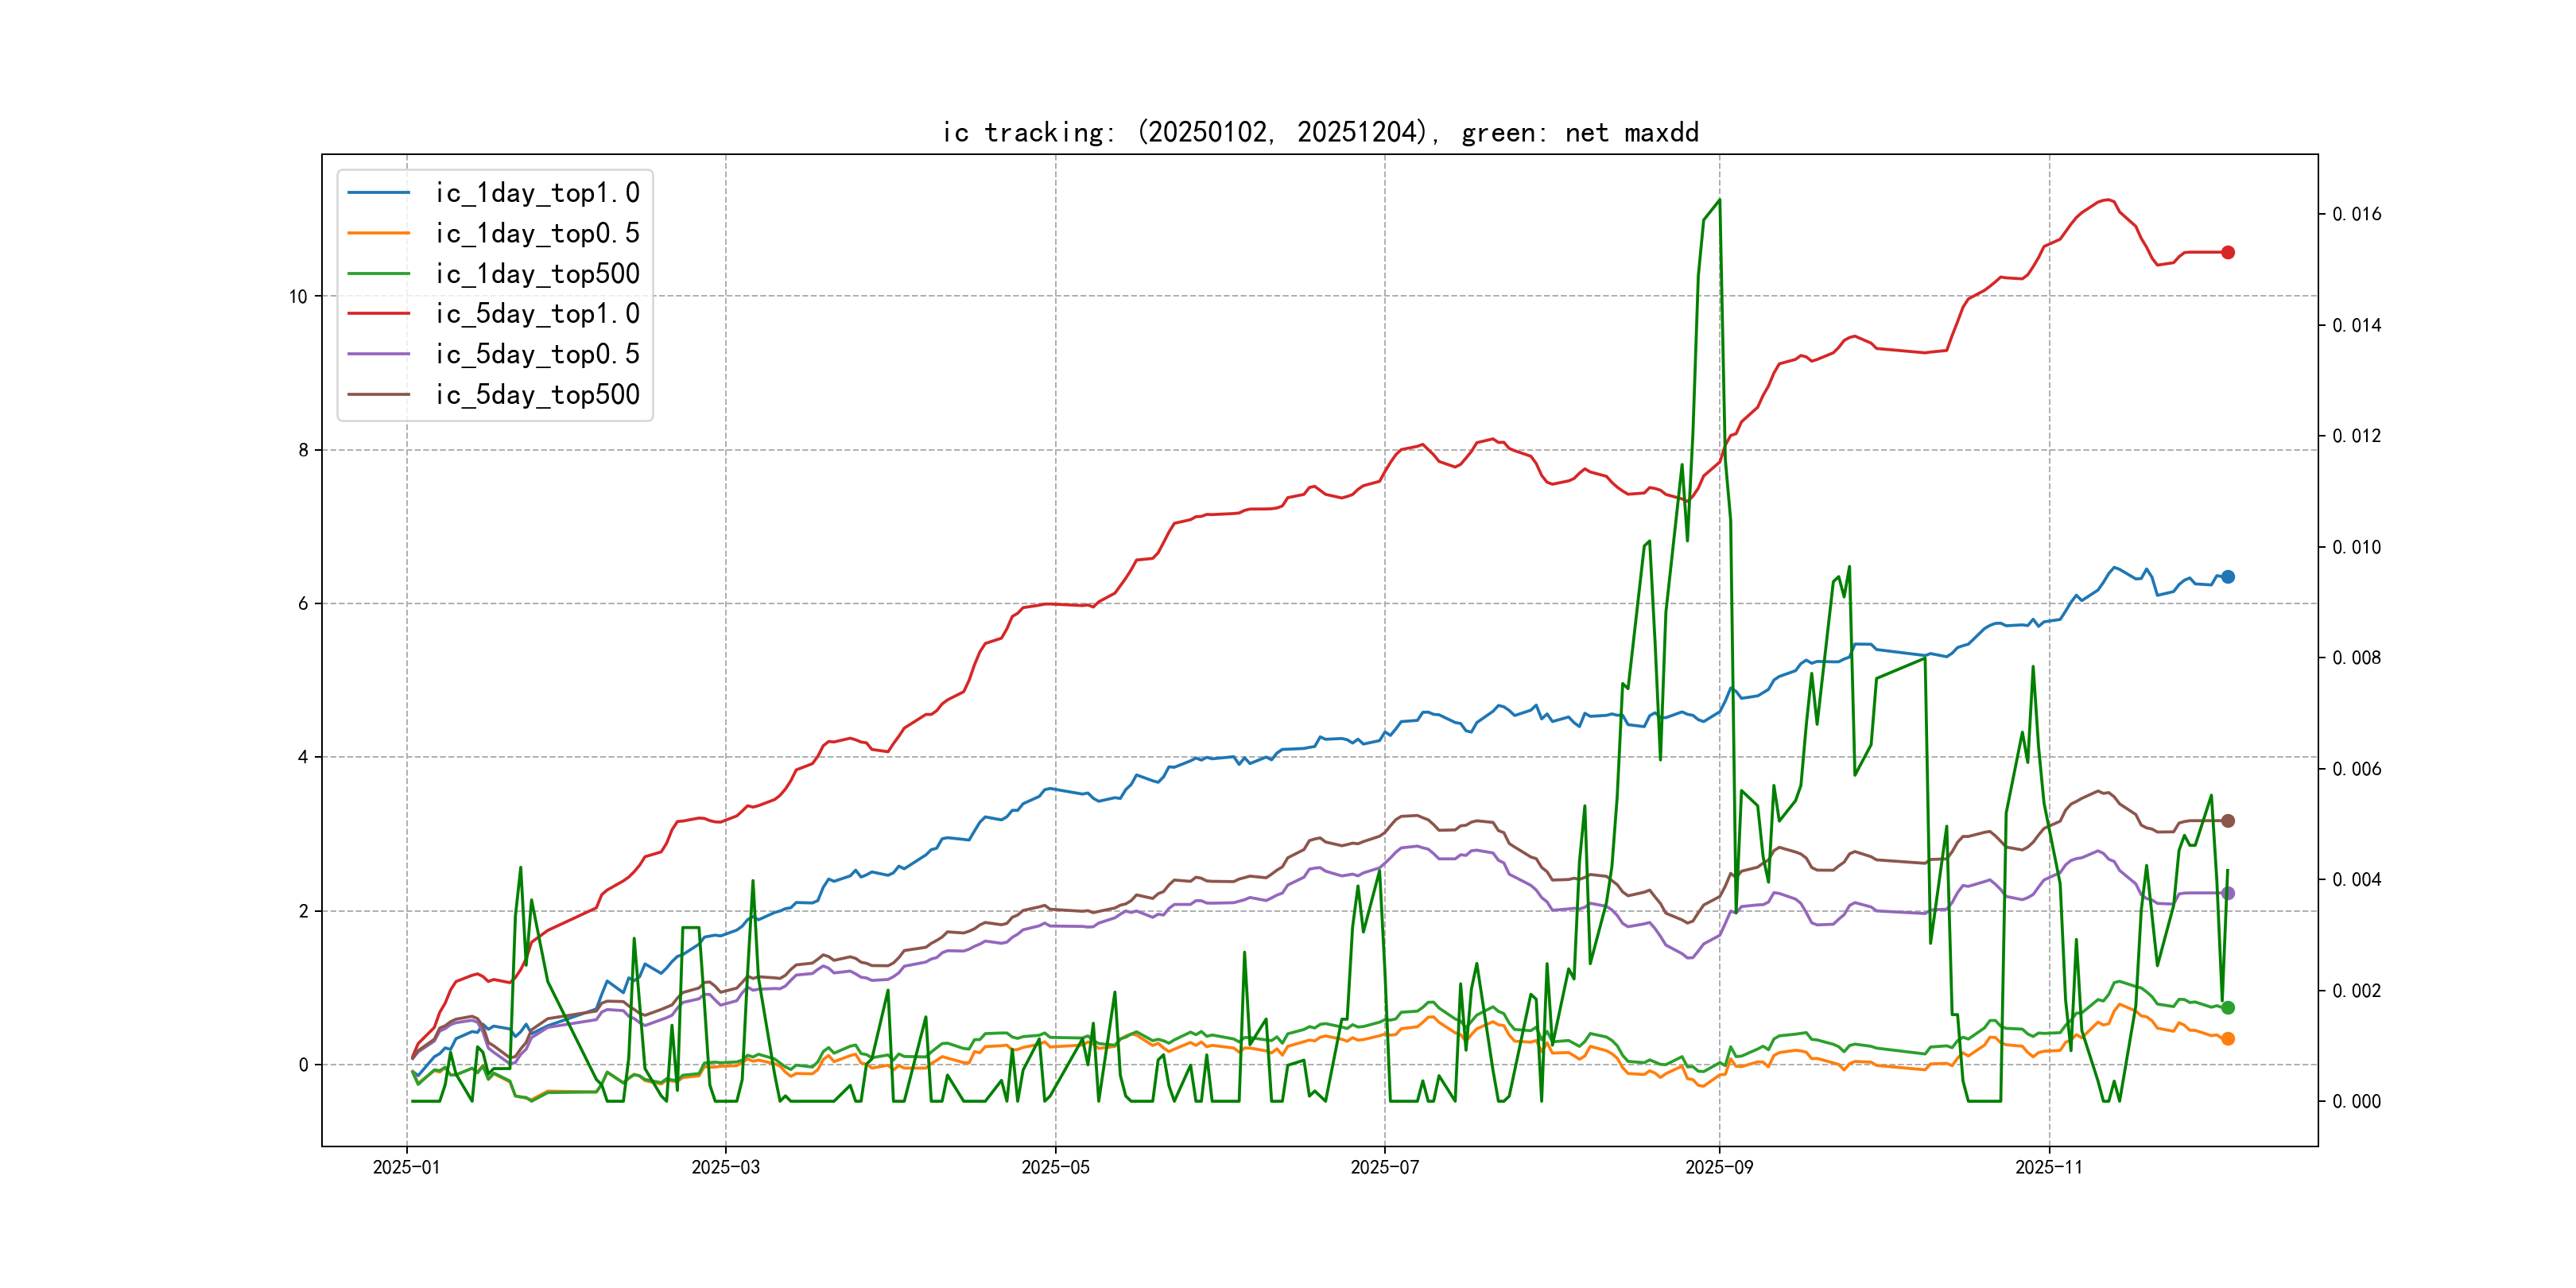Click the red legend line swatch
This screenshot has height=1288, width=2576.
click(378, 314)
